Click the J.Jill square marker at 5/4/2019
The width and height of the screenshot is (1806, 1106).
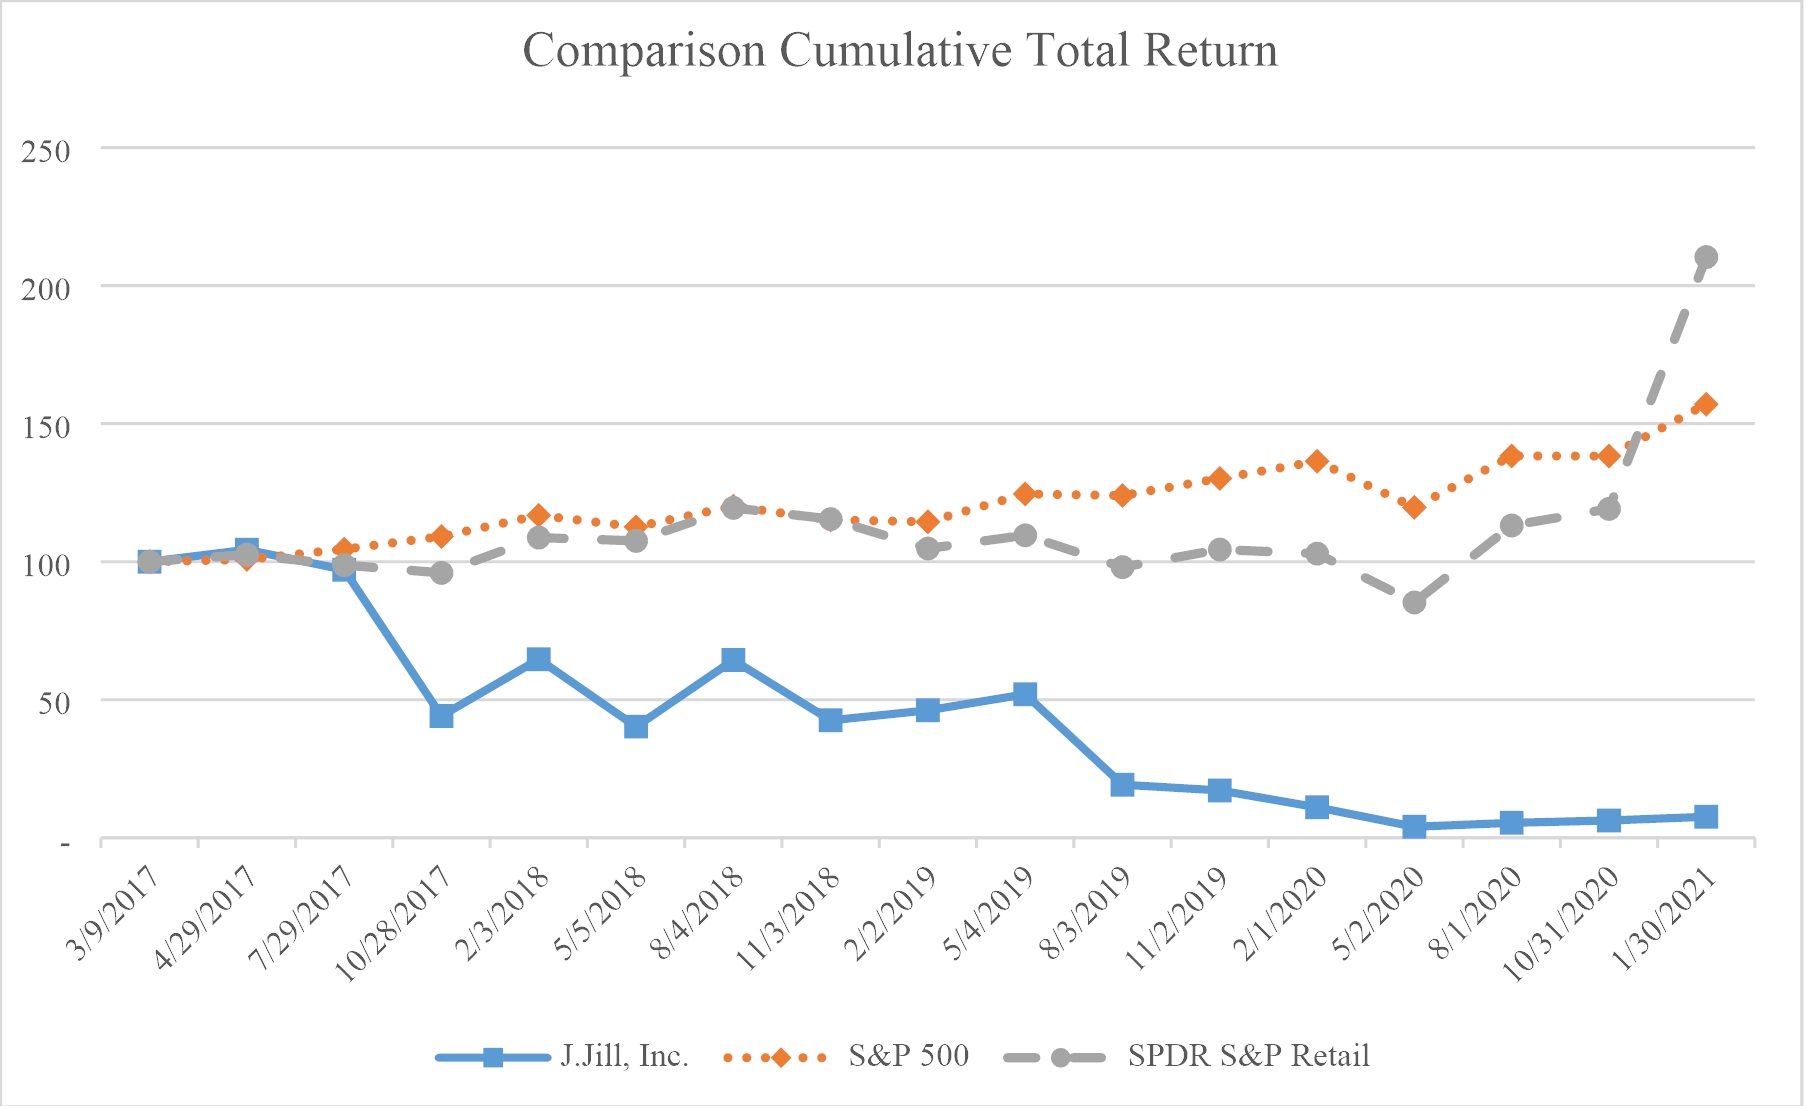click(x=1025, y=694)
